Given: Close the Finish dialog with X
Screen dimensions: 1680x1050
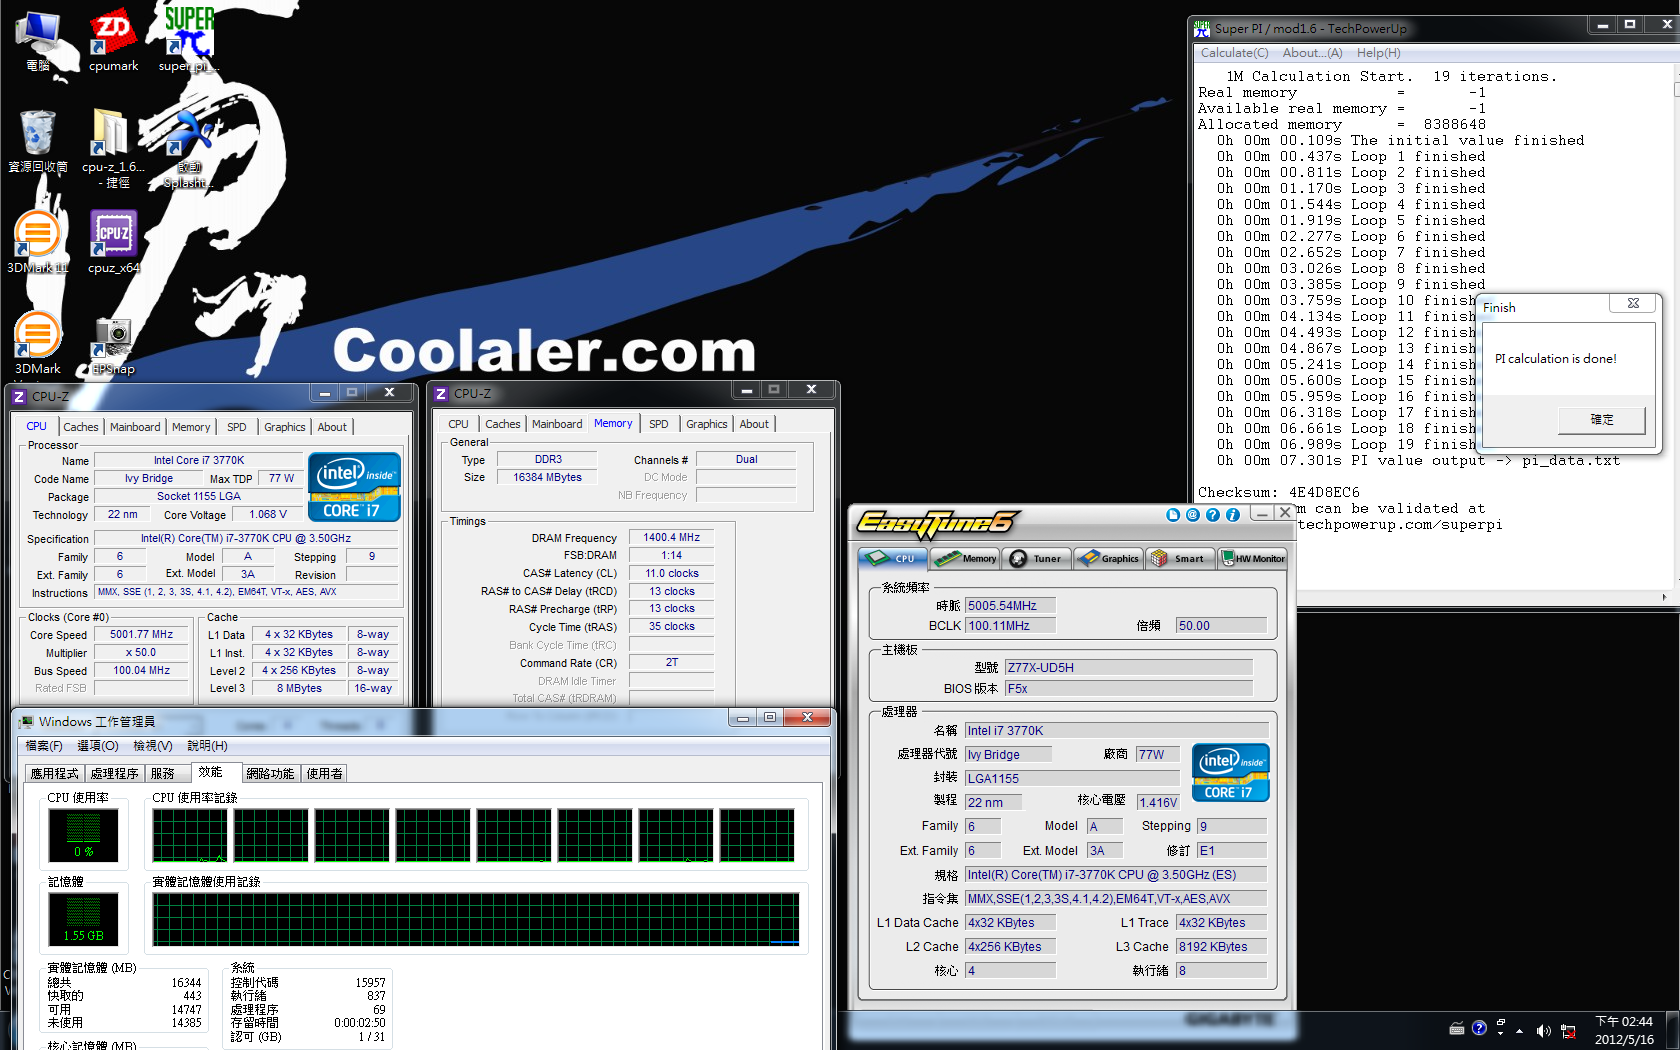Looking at the screenshot, I should (1633, 303).
